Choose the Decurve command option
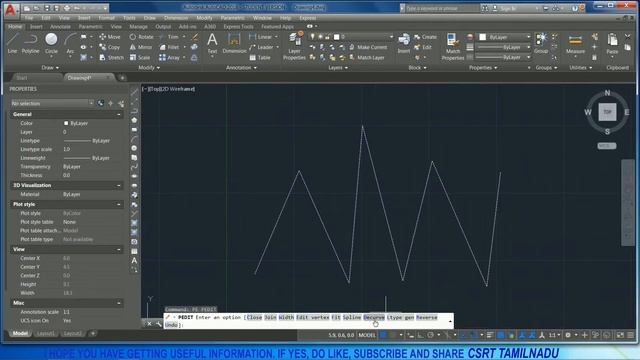Viewport: 640px width, 360px height. point(374,317)
